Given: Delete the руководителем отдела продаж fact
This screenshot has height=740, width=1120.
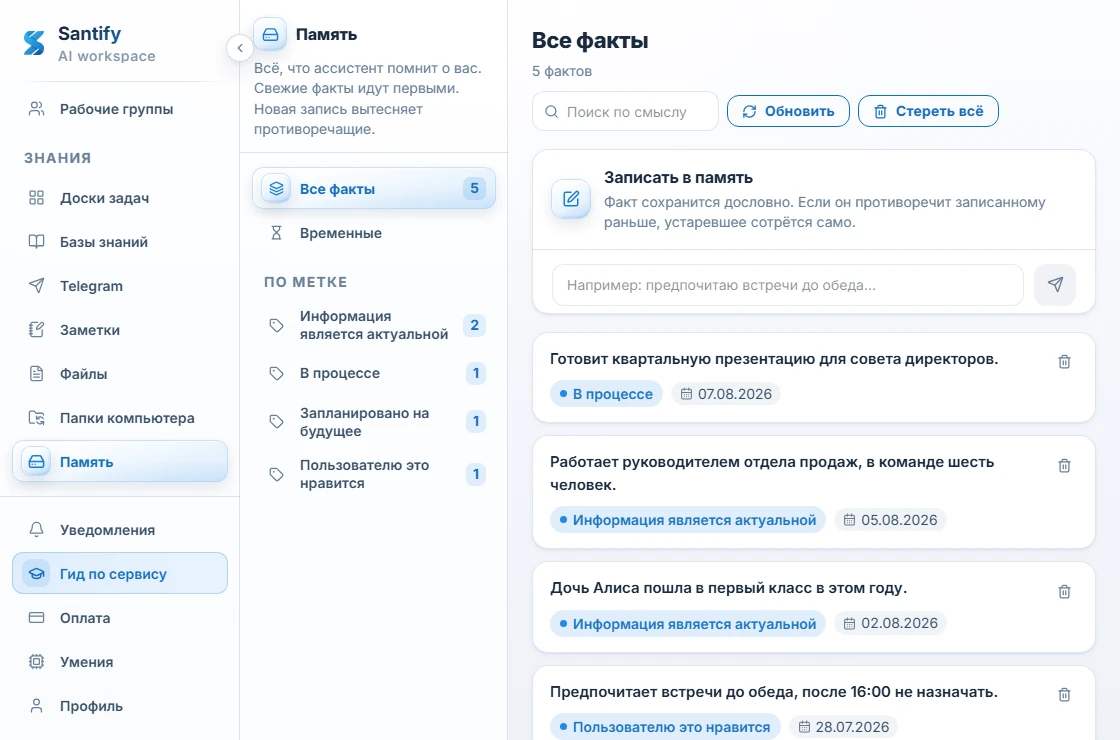Looking at the screenshot, I should click(1064, 466).
